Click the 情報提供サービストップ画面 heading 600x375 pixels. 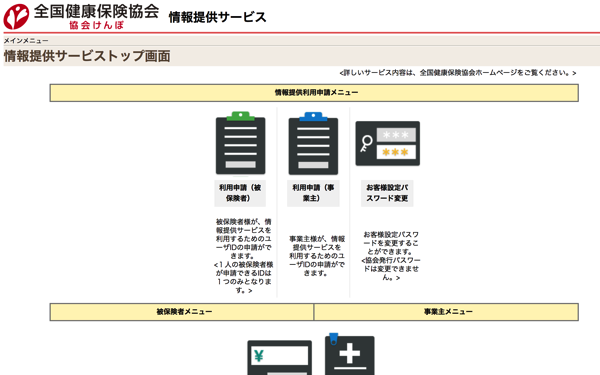[87, 56]
